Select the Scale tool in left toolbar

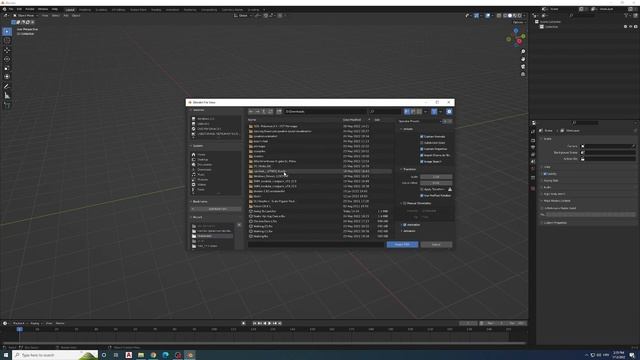pos(7,68)
